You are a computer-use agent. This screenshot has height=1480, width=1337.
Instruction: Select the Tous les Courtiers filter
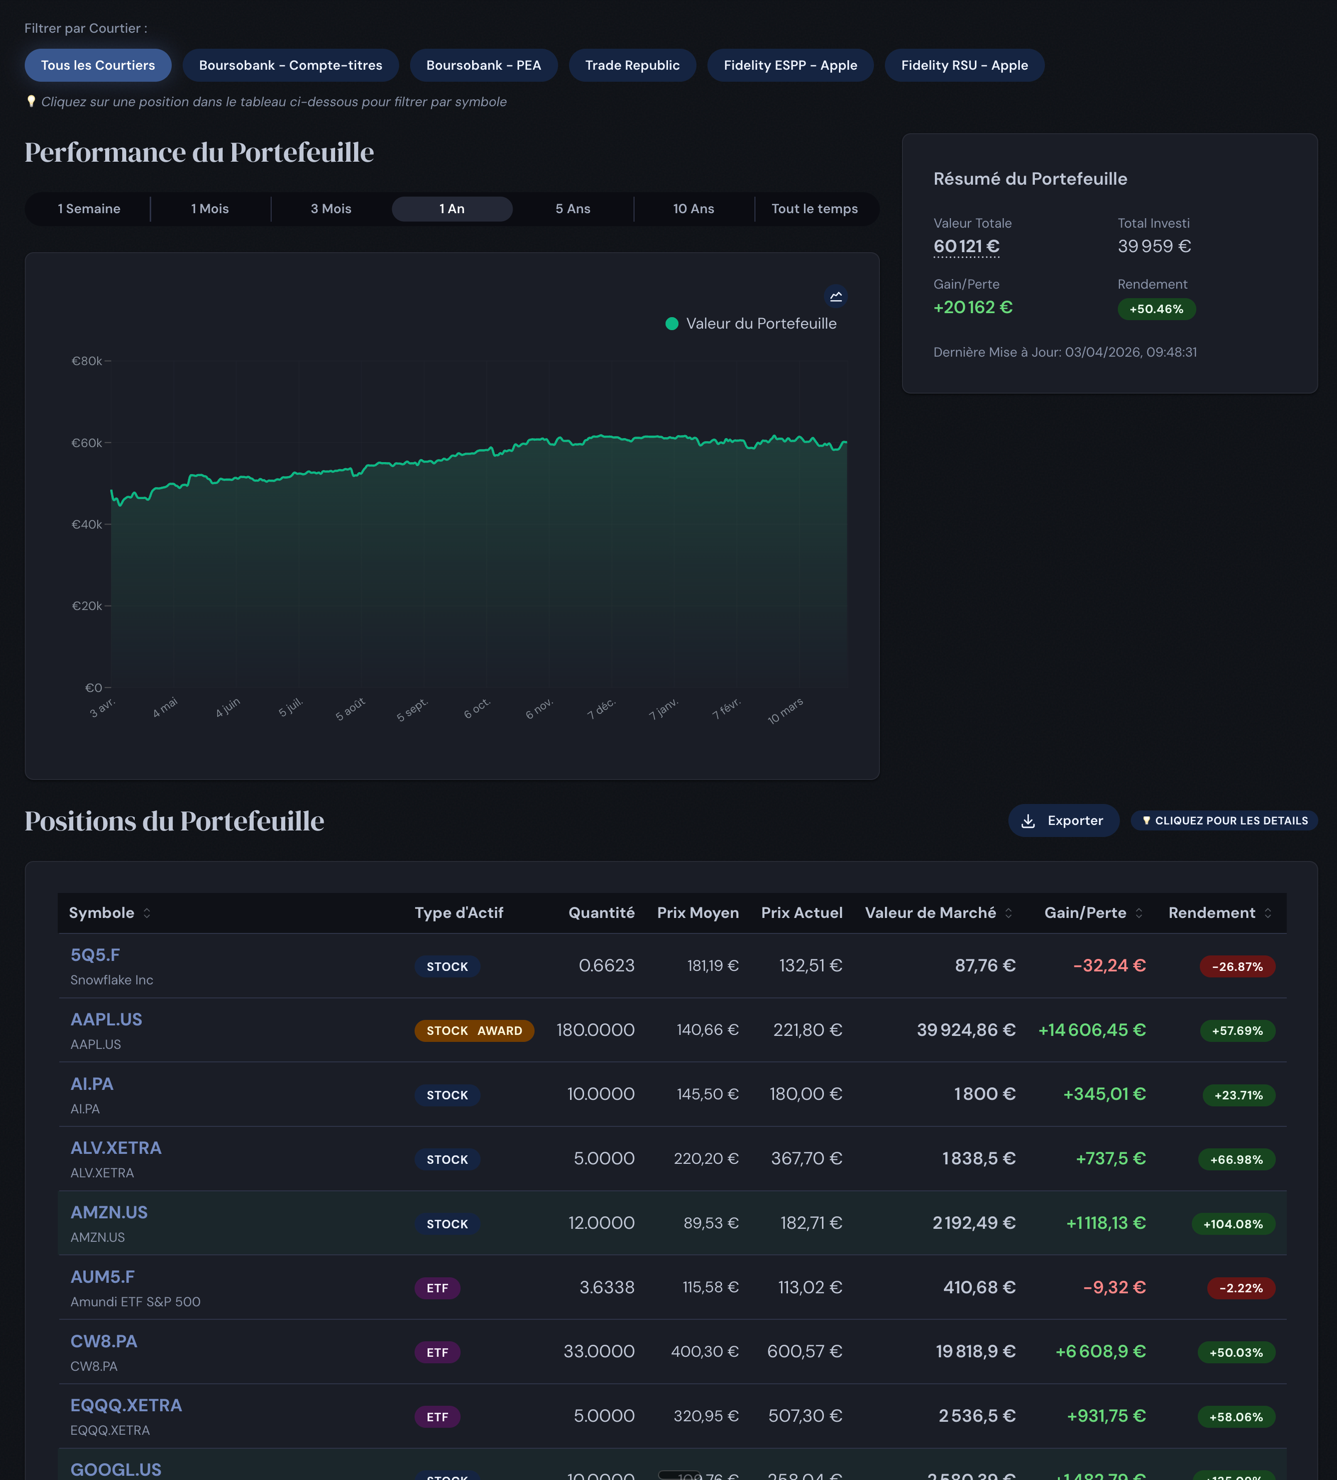tap(97, 65)
